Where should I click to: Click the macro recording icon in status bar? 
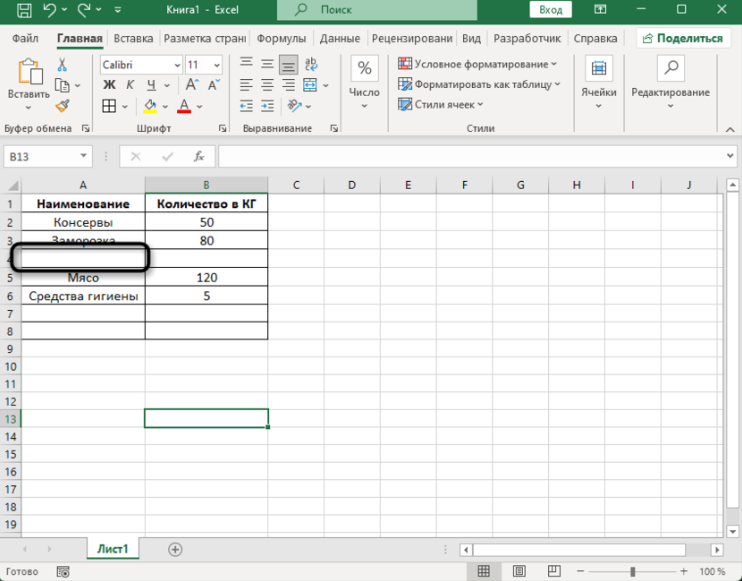(x=62, y=571)
